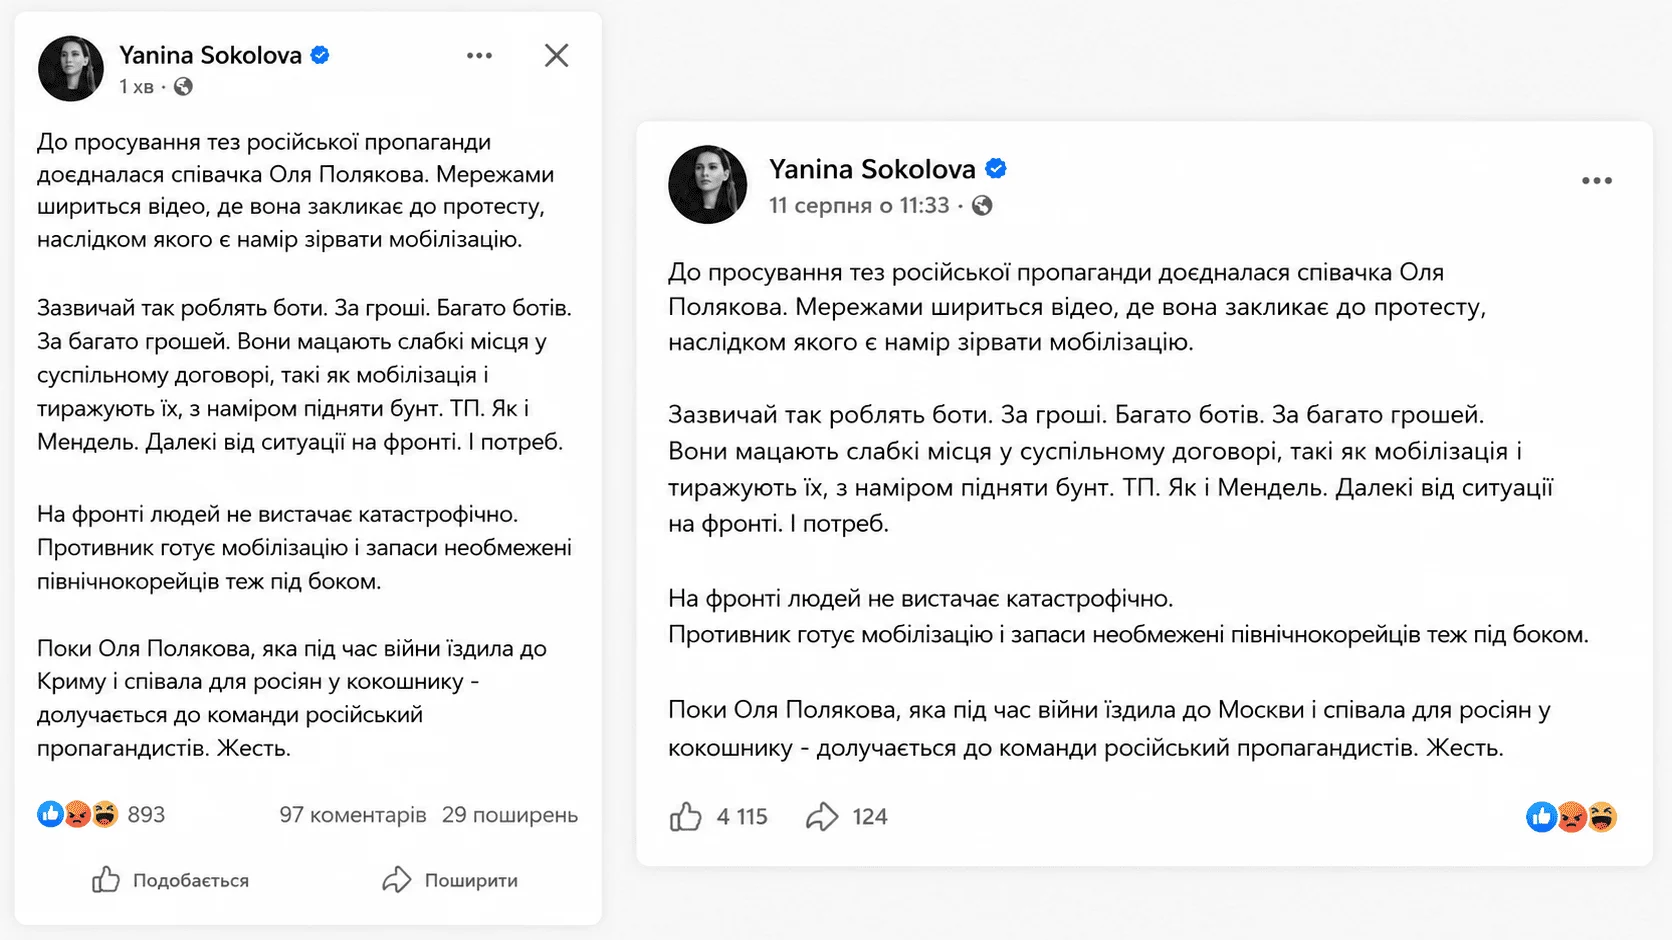
Task: Open Yanina Sokolova profile name on left post
Action: (210, 55)
